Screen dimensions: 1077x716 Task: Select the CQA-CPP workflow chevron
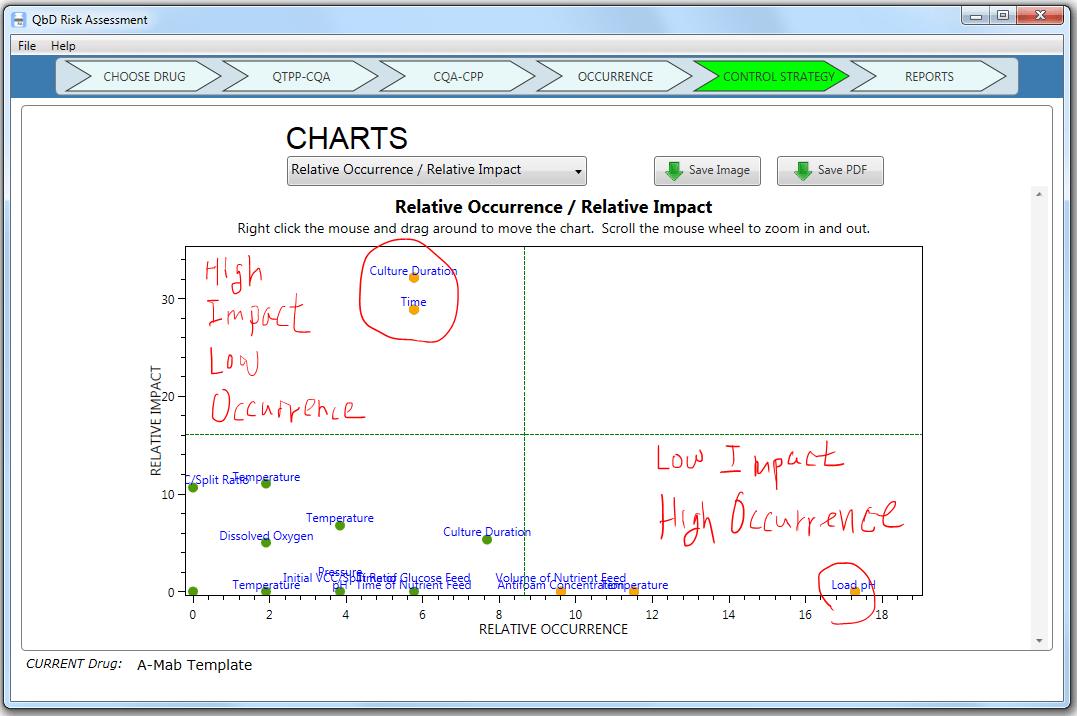[457, 76]
